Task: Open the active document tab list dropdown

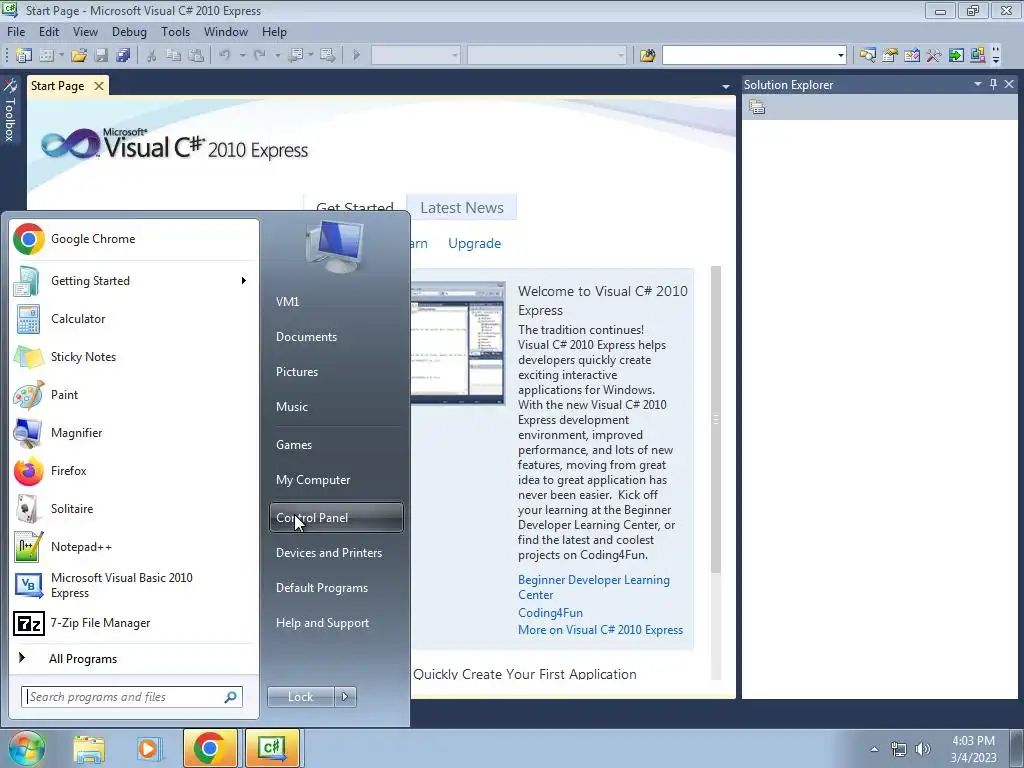Action: (726, 86)
